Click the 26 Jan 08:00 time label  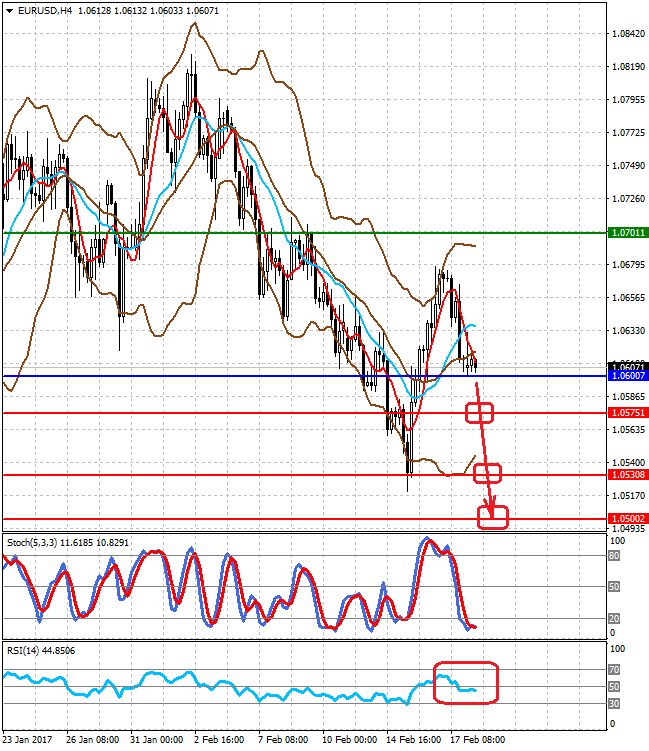[92, 740]
